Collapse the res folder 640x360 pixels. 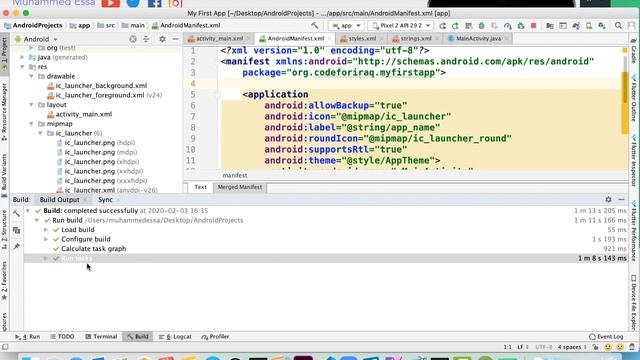(22, 67)
